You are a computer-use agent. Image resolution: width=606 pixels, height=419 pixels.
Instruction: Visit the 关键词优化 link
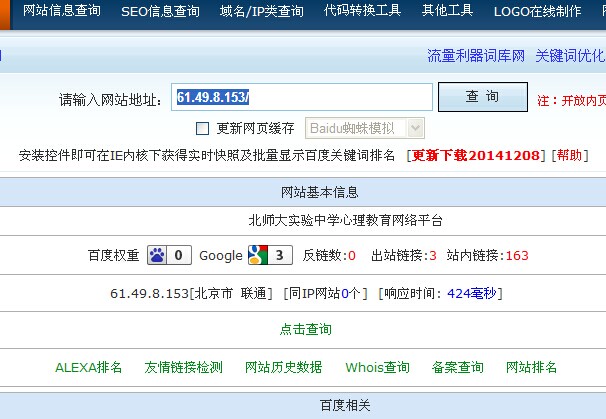pyautogui.click(x=570, y=56)
